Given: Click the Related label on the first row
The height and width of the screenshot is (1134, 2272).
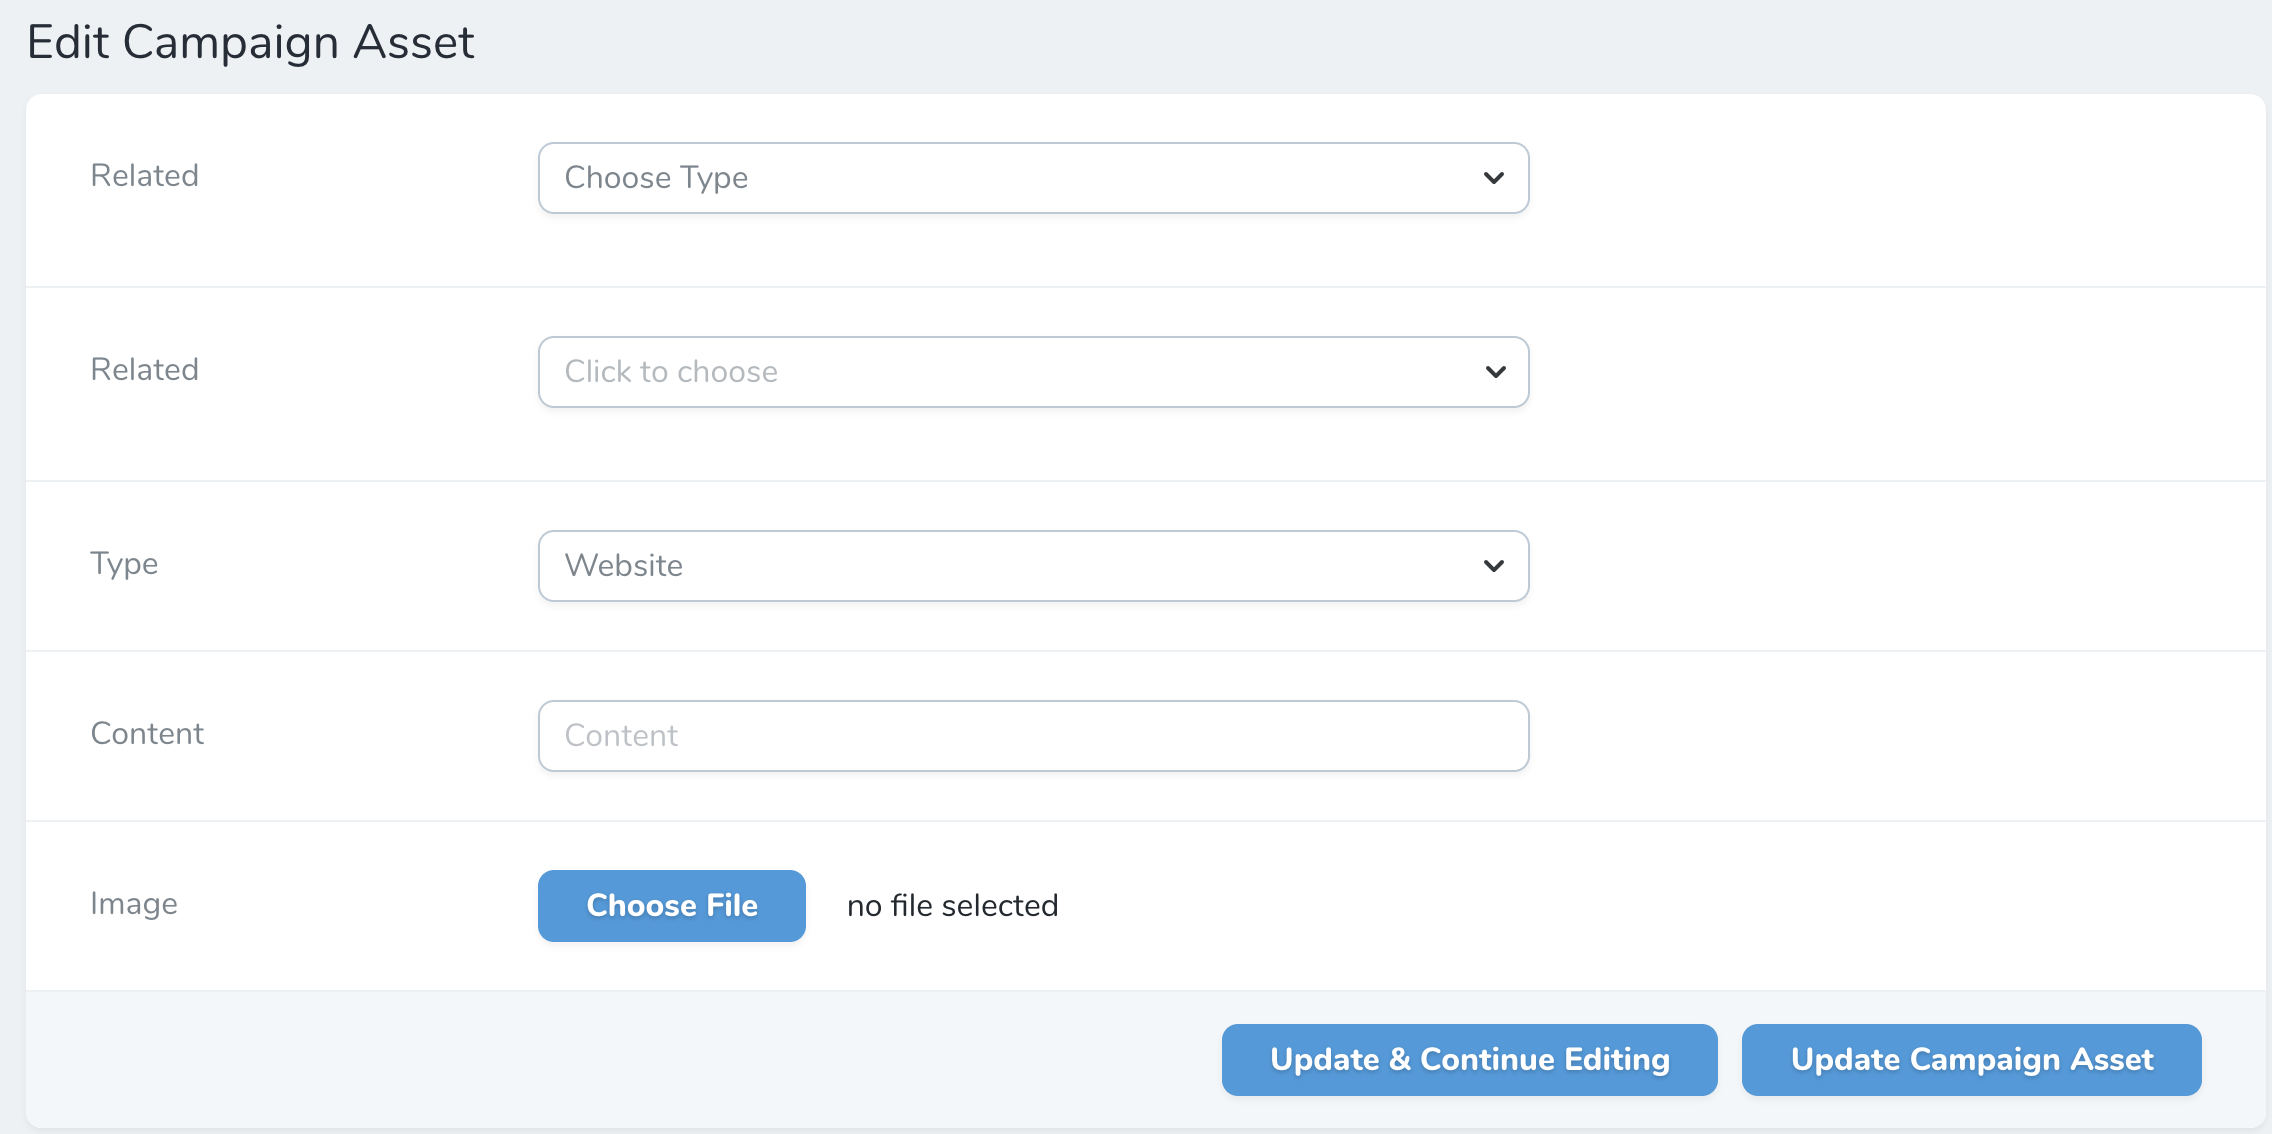Looking at the screenshot, I should (145, 175).
